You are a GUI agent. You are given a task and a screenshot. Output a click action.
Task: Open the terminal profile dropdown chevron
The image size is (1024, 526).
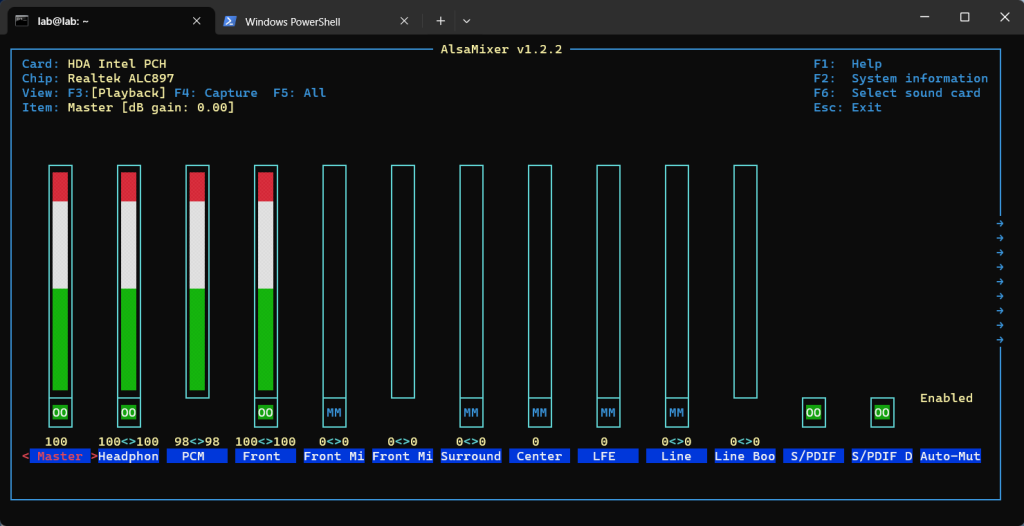tap(466, 21)
